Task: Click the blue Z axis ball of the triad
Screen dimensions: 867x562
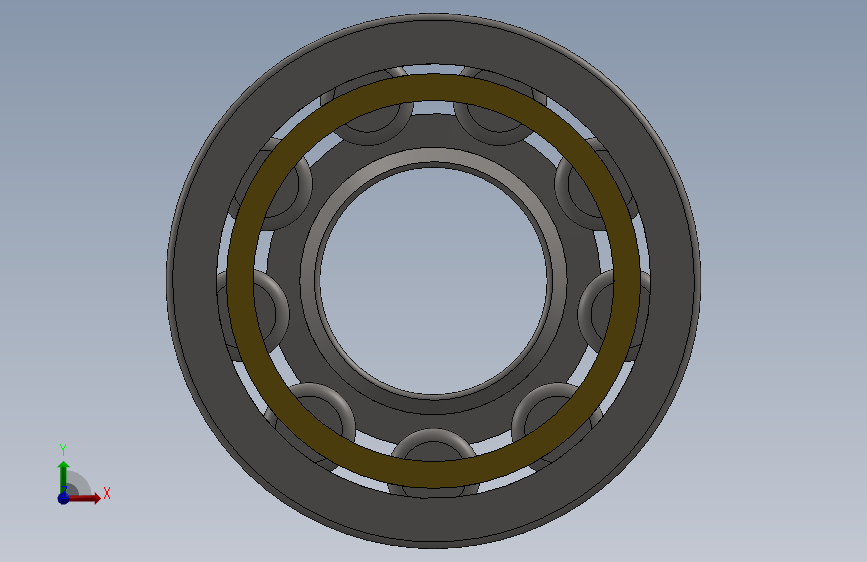Action: coord(63,498)
